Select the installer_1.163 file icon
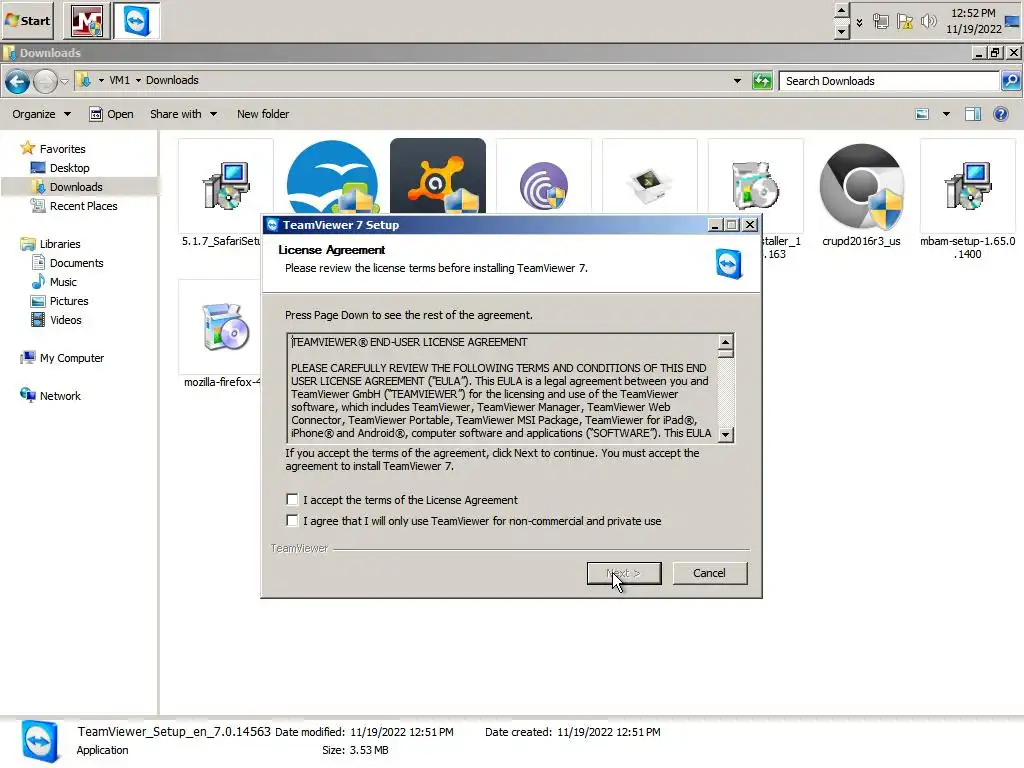The width and height of the screenshot is (1024, 768). click(x=756, y=185)
